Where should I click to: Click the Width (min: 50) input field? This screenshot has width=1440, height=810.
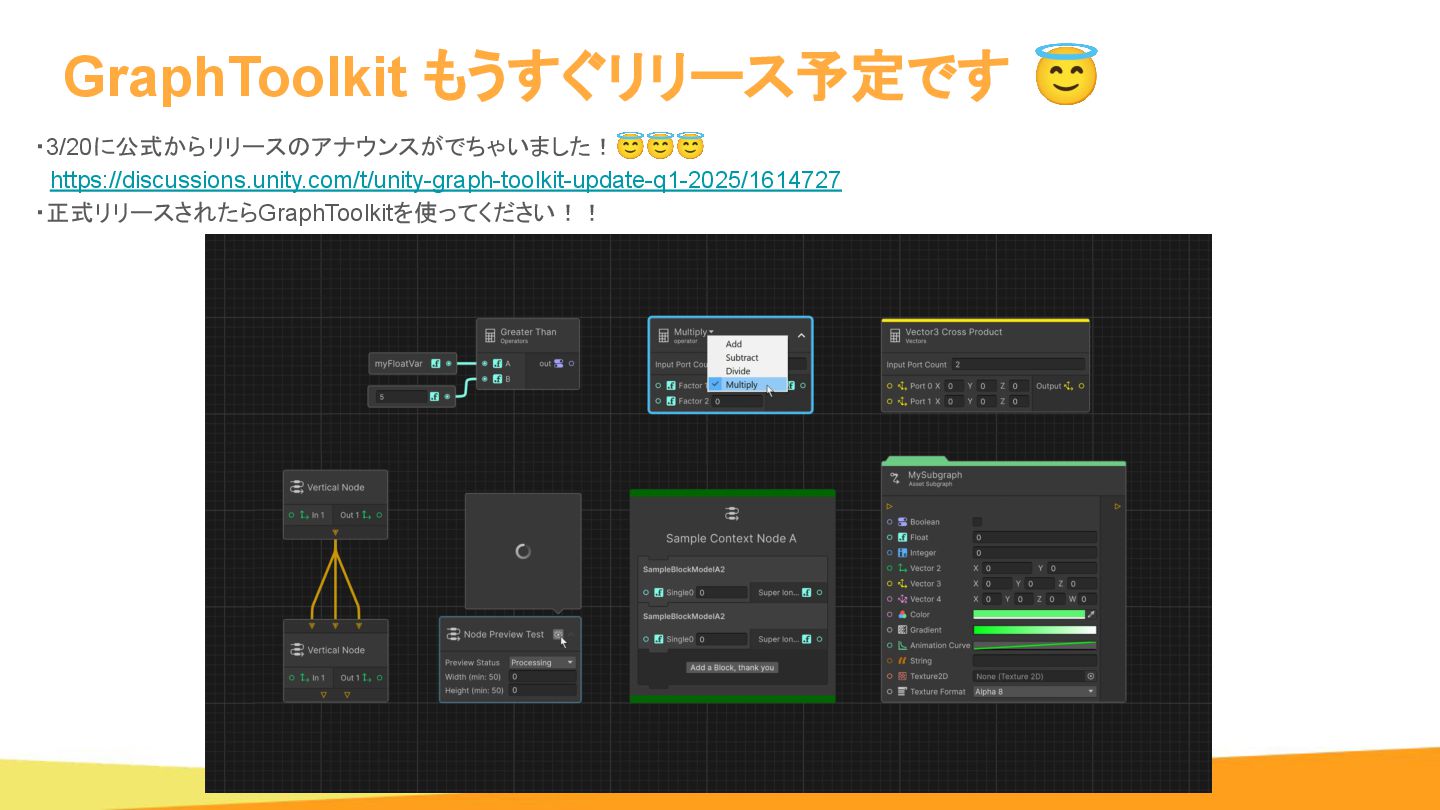click(542, 677)
